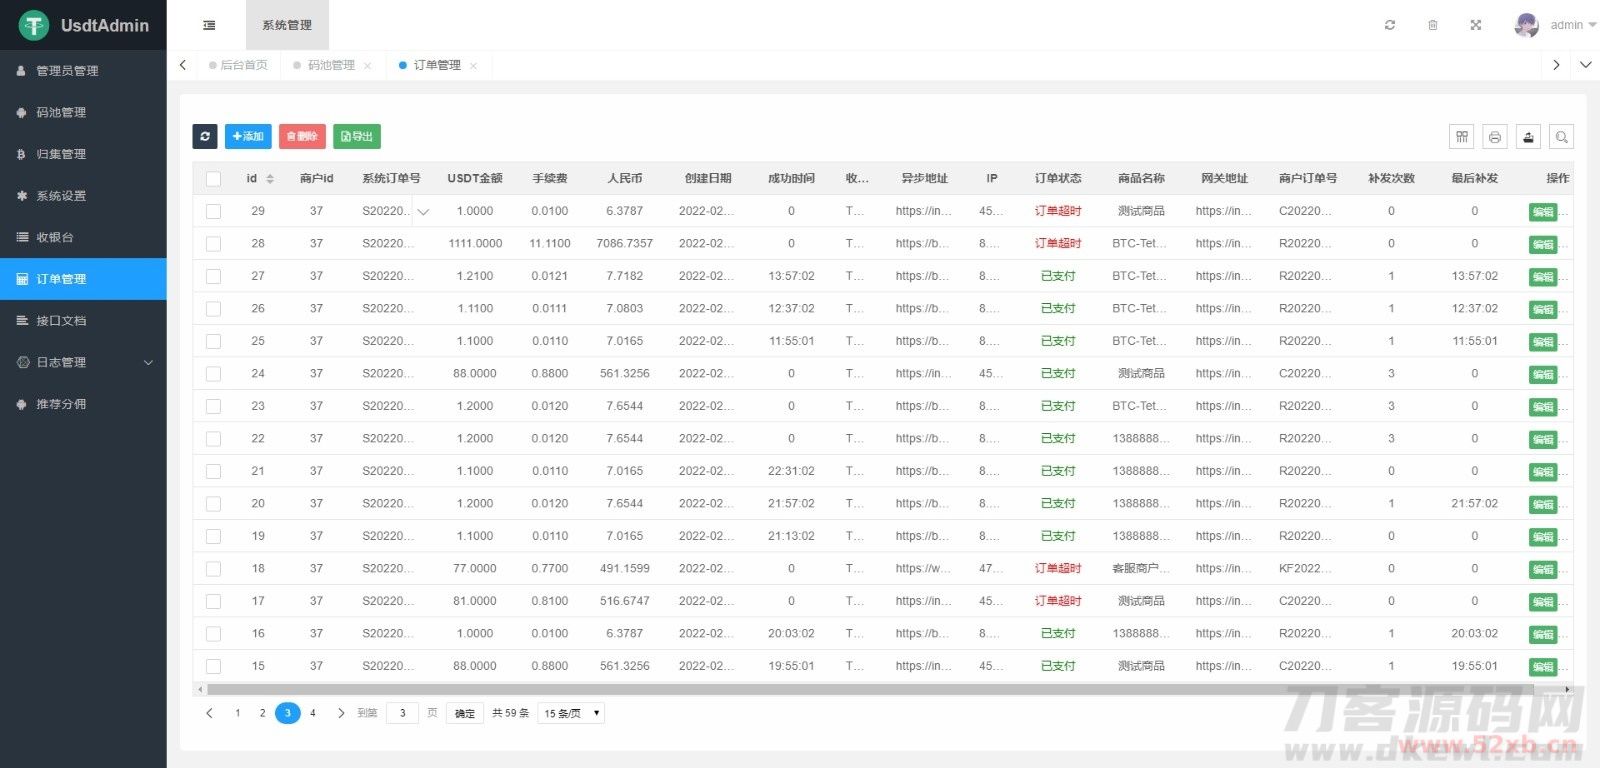Open the 15 条/页 page size dropdown

pyautogui.click(x=571, y=713)
